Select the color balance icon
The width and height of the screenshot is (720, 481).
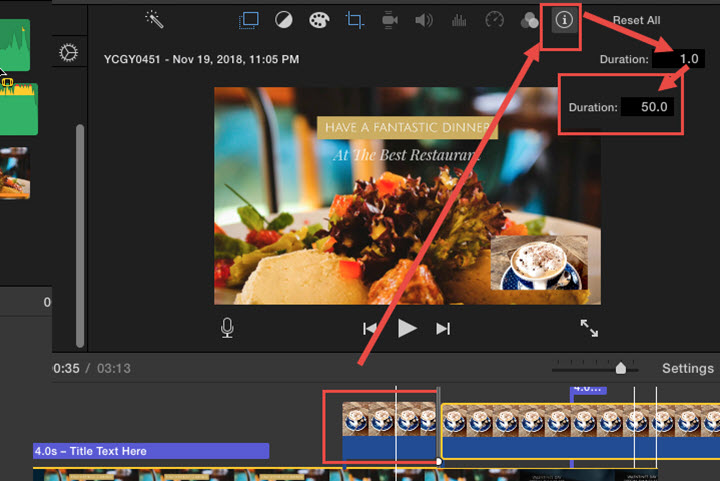pos(284,19)
